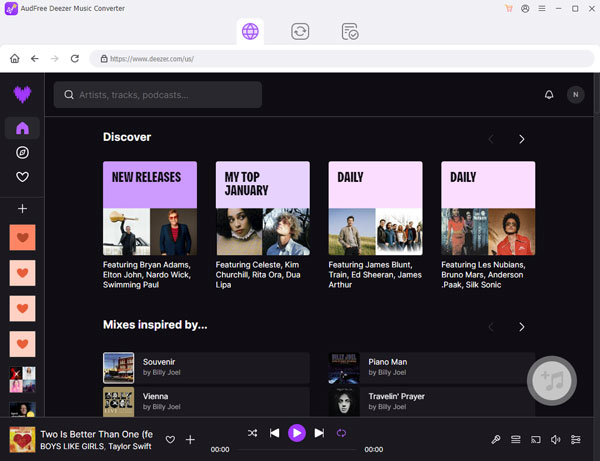
Task: Open the orange heart playlist in sidebar
Action: [22, 238]
